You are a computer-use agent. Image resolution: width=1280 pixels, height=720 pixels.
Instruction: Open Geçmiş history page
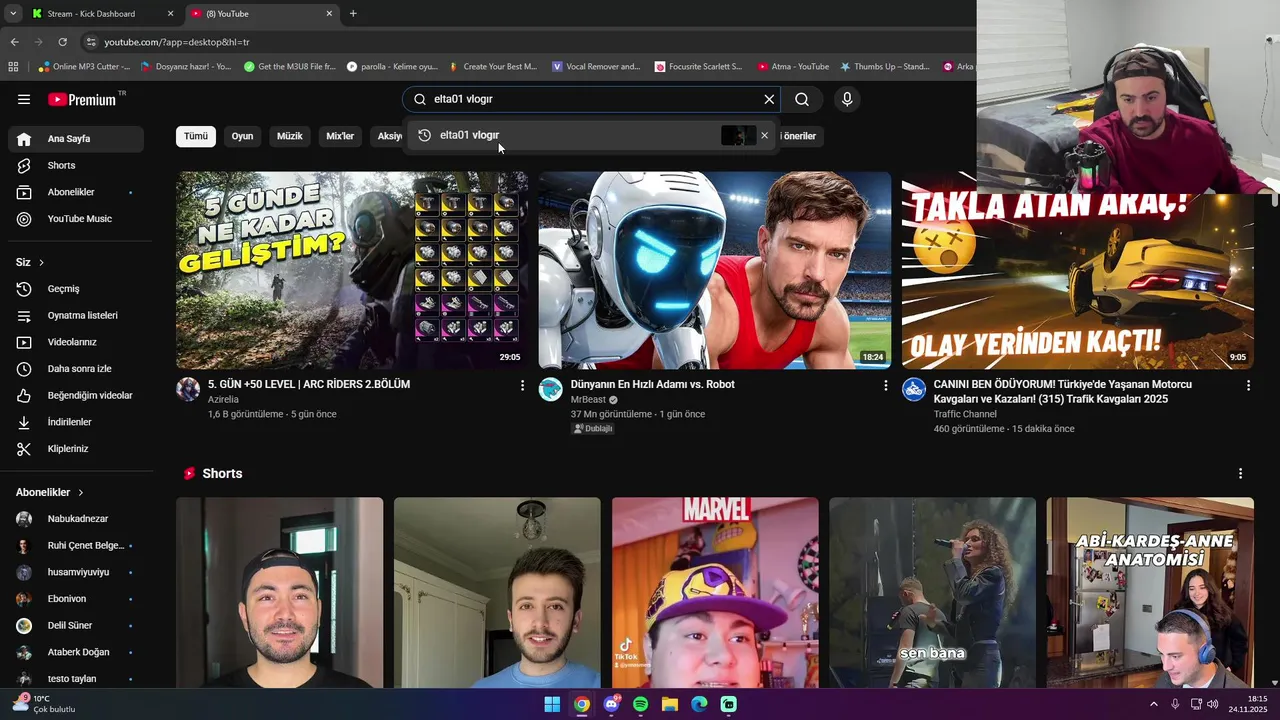click(x=76, y=289)
